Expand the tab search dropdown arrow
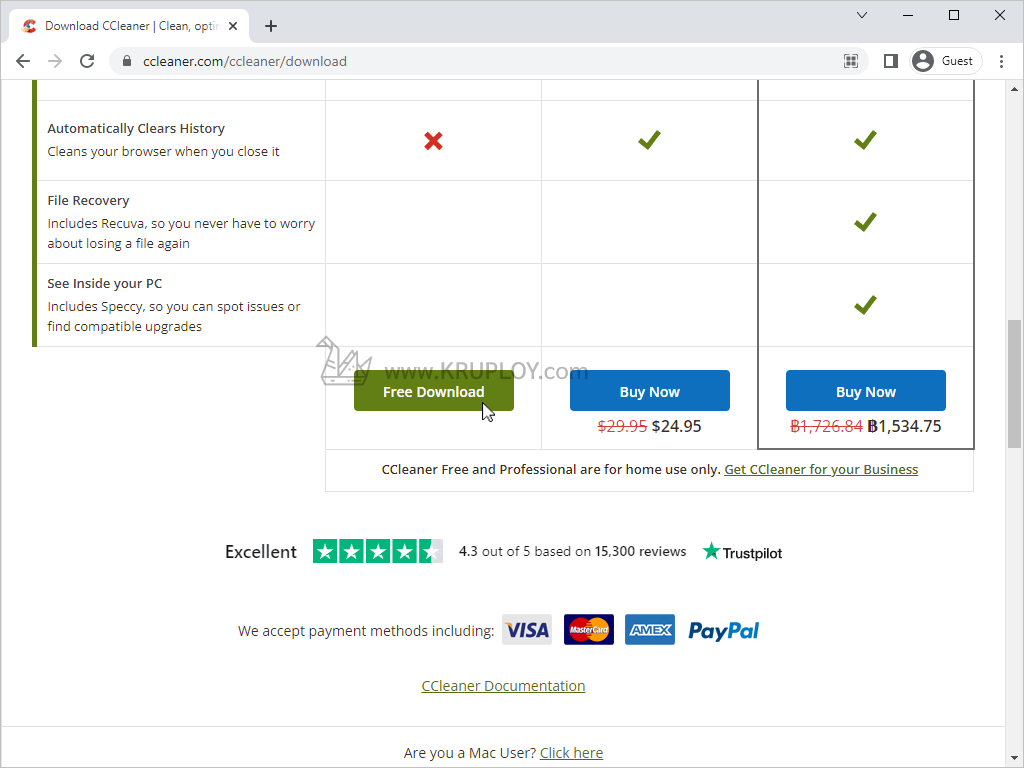1024x768 pixels. click(x=862, y=15)
